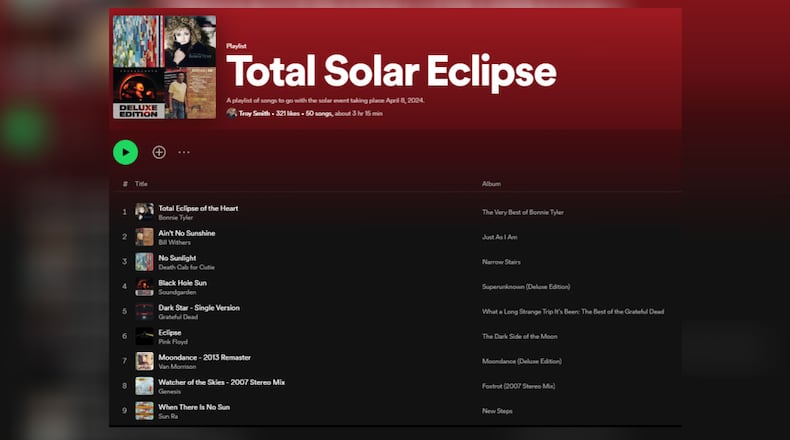The height and width of the screenshot is (440, 790).
Task: Open album Just As I Am
Action: click(x=499, y=237)
